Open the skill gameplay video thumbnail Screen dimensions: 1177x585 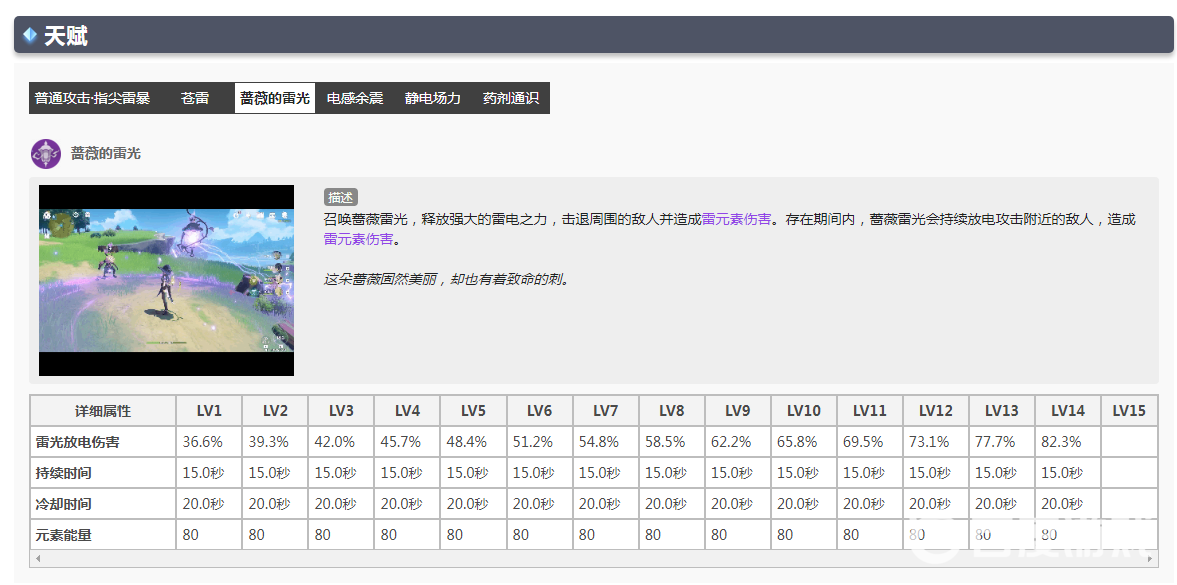tap(167, 280)
